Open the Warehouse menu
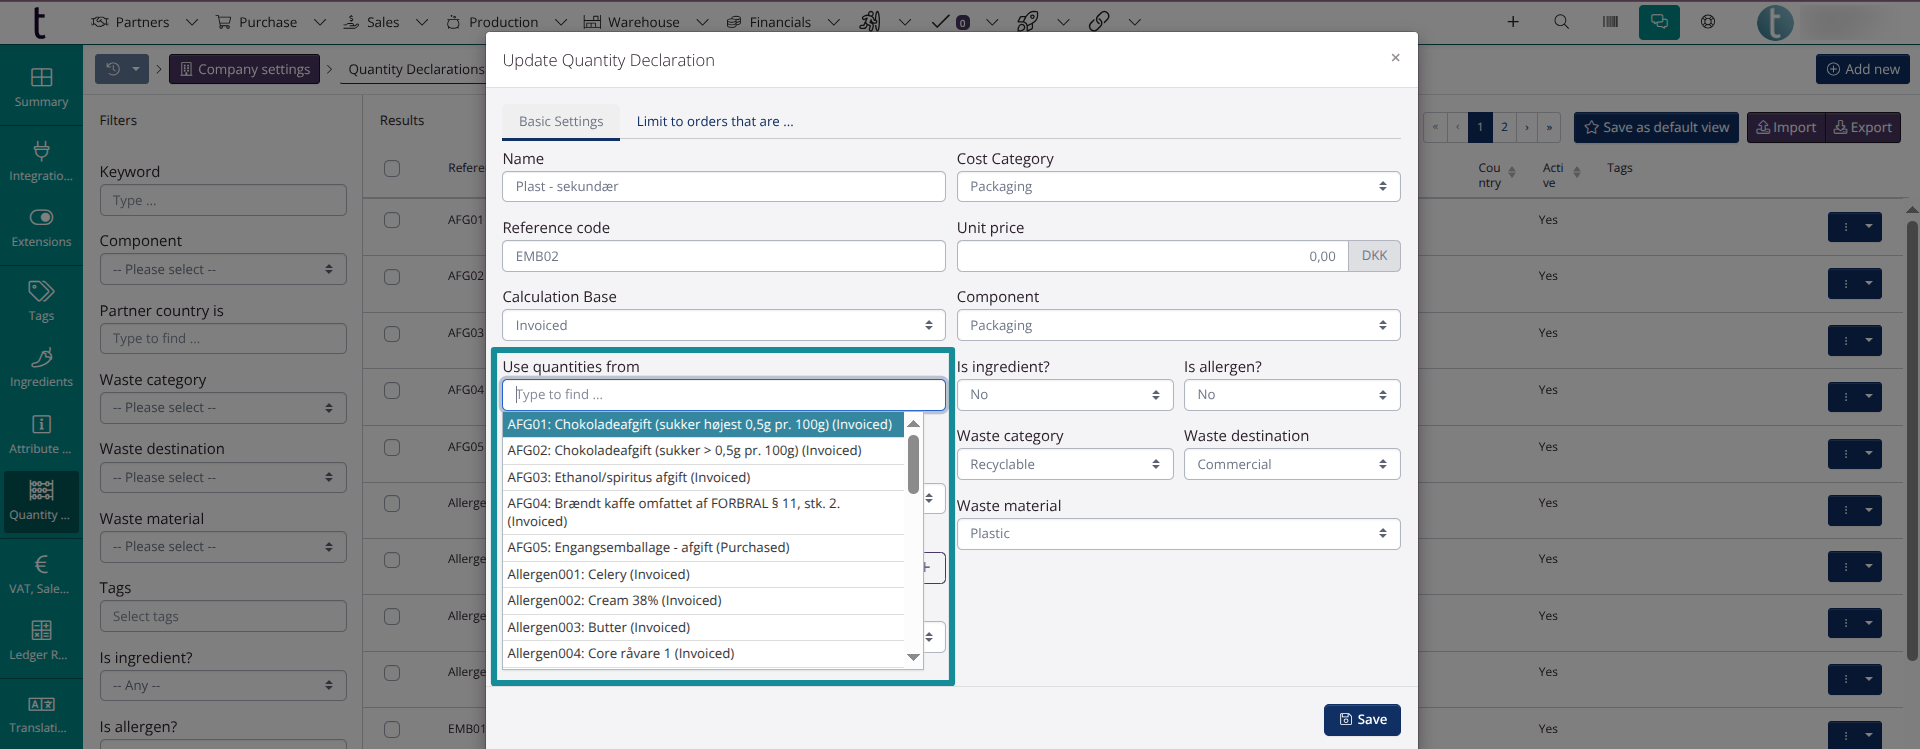Screen dimensions: 1920x749 pos(644,22)
